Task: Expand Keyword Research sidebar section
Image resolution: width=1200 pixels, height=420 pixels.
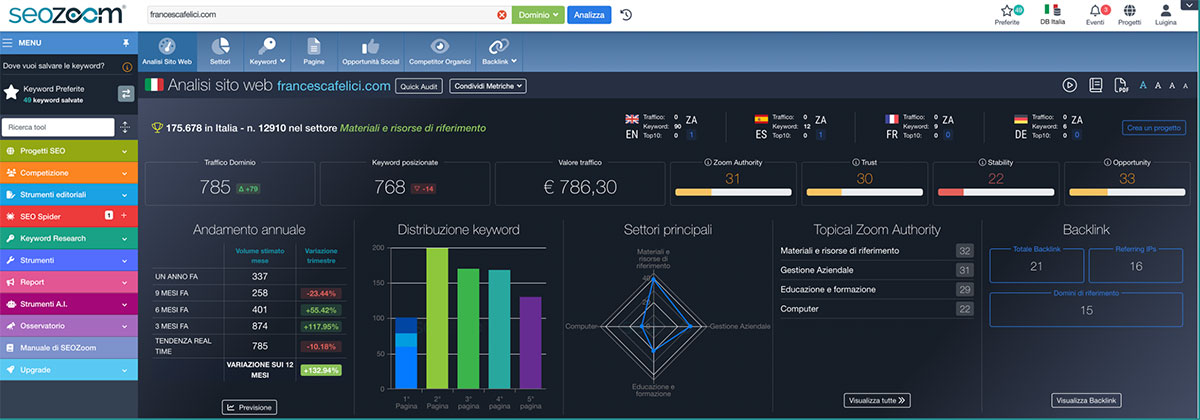Action: [x=69, y=239]
